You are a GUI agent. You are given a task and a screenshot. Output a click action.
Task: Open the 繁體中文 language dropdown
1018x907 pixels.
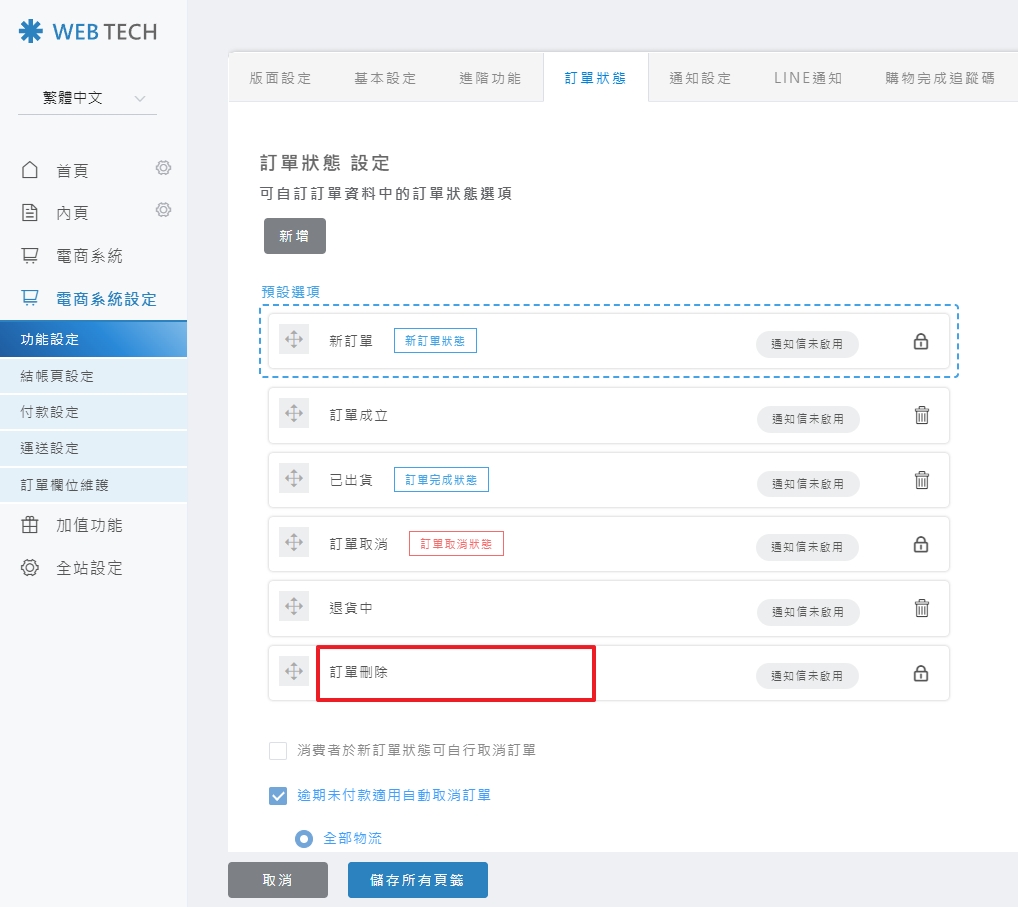pyautogui.click(x=87, y=98)
